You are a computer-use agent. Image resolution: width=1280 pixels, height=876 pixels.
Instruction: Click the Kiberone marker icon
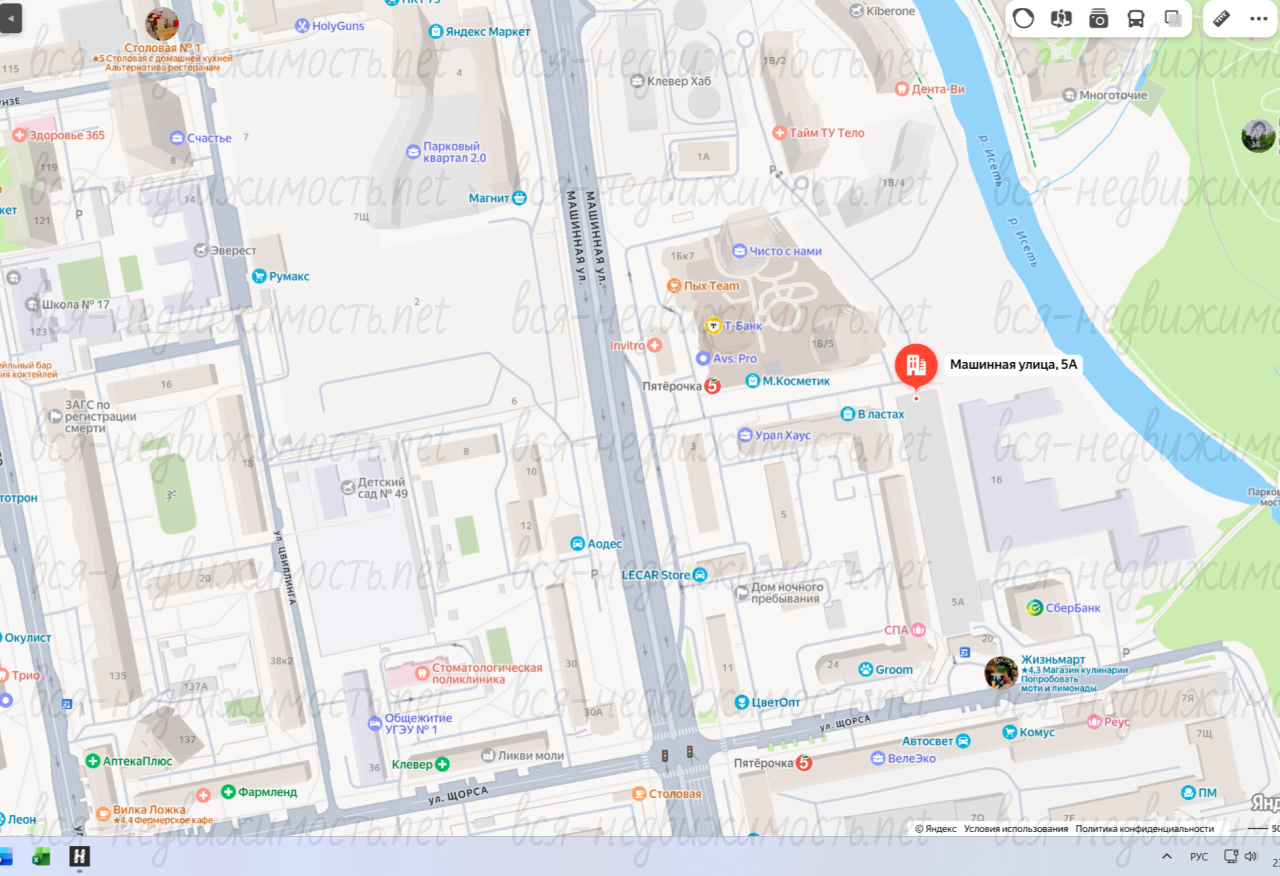coord(857,11)
